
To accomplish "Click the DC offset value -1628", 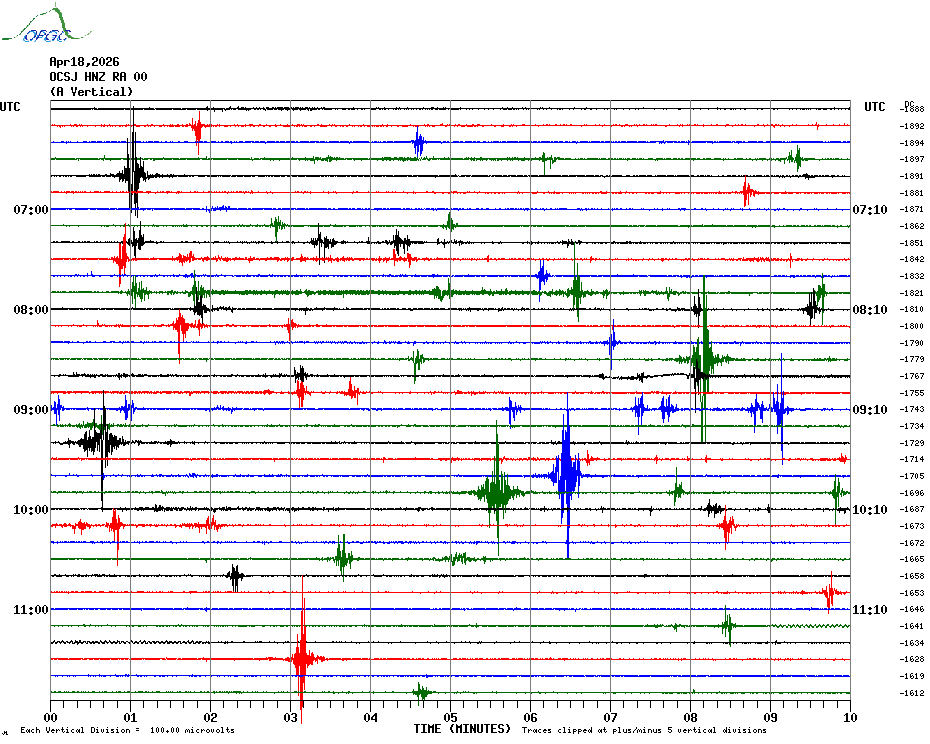I will pyautogui.click(x=912, y=659).
